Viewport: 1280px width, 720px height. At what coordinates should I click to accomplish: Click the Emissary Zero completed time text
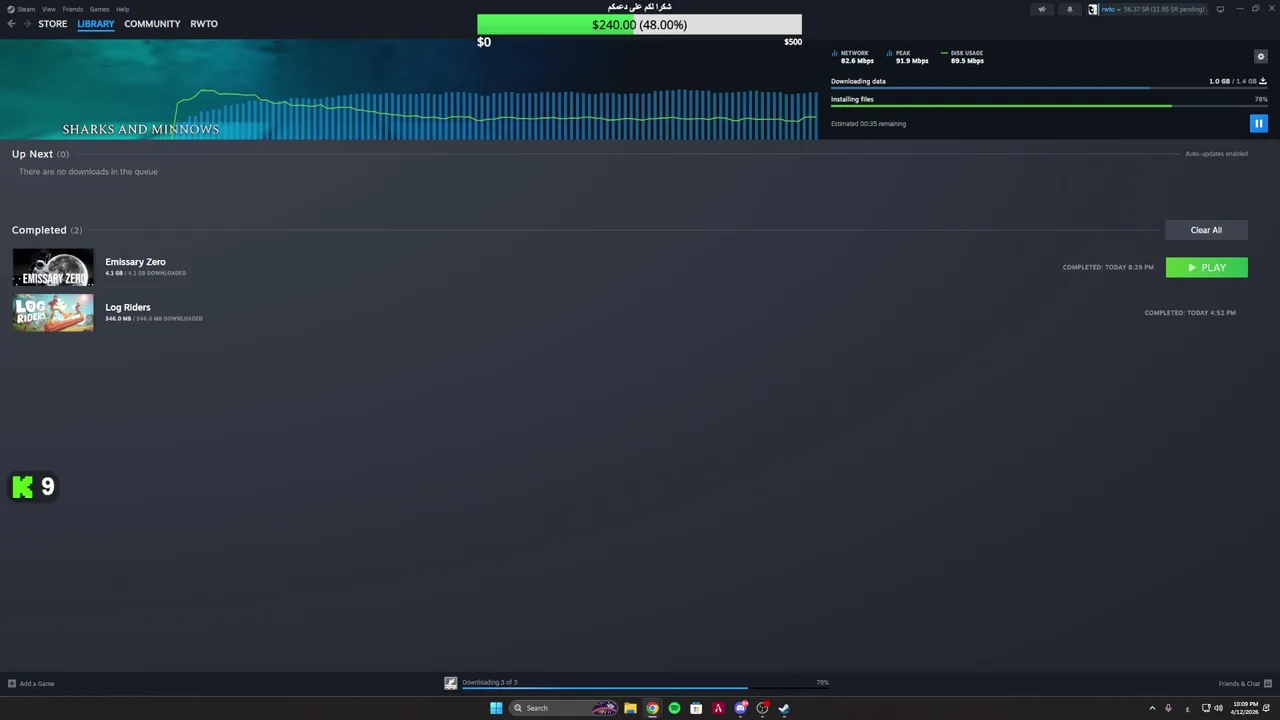click(x=1108, y=267)
